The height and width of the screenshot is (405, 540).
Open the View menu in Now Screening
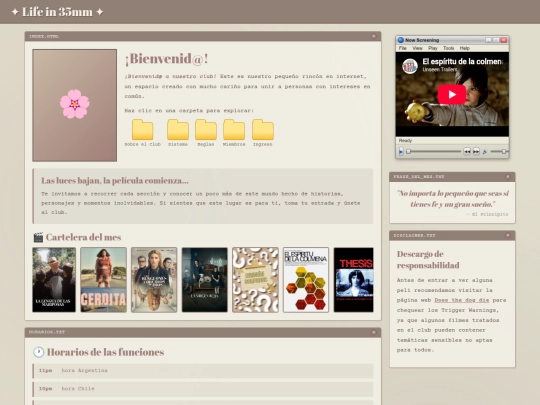click(417, 48)
